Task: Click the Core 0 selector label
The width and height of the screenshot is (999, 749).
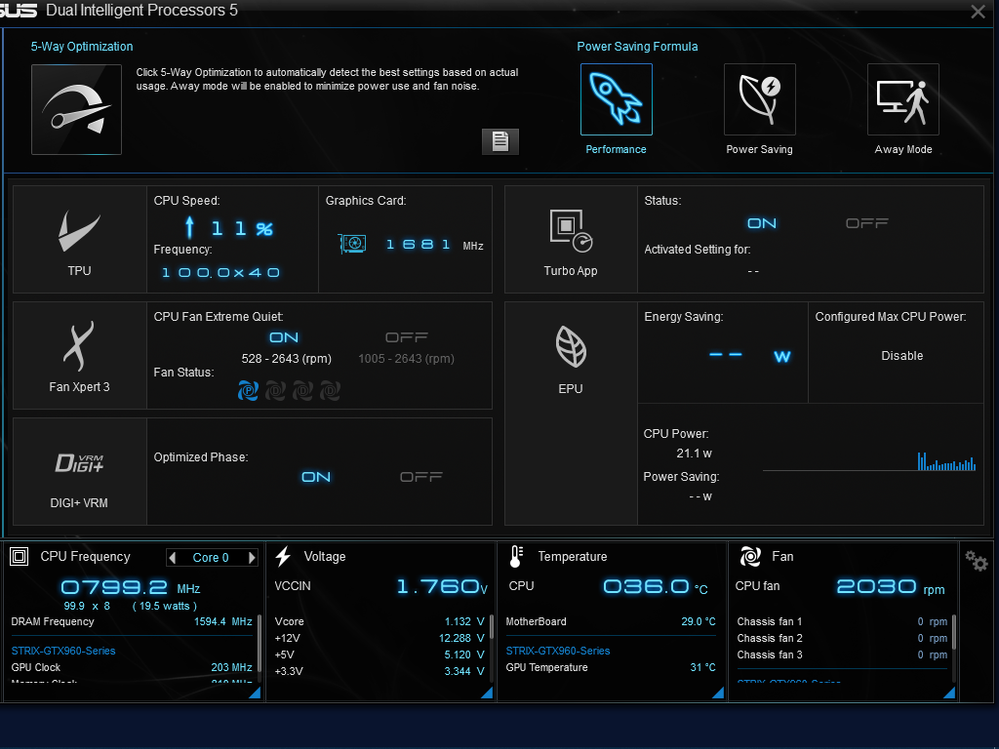Action: 211,558
